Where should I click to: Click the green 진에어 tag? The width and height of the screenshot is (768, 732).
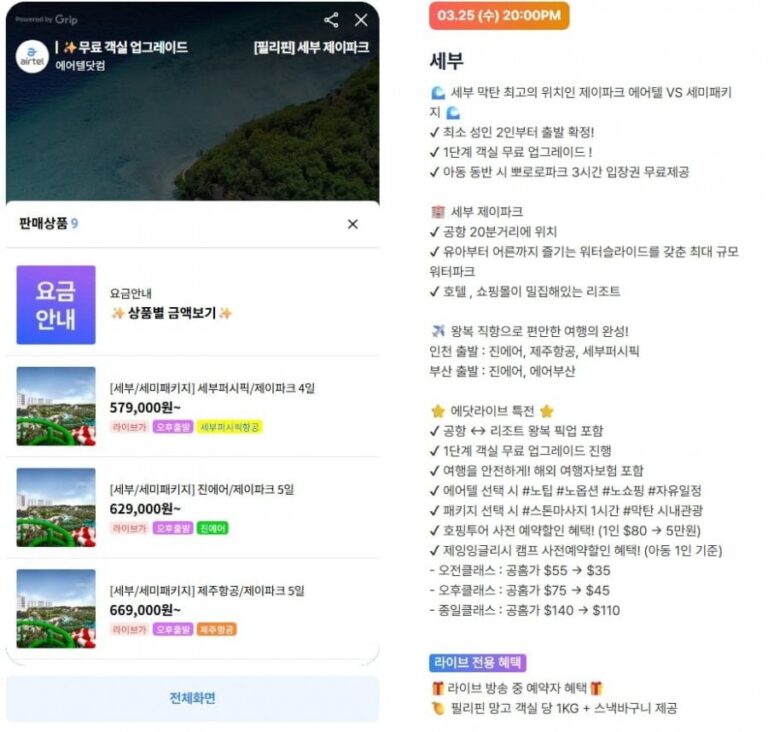[213, 529]
